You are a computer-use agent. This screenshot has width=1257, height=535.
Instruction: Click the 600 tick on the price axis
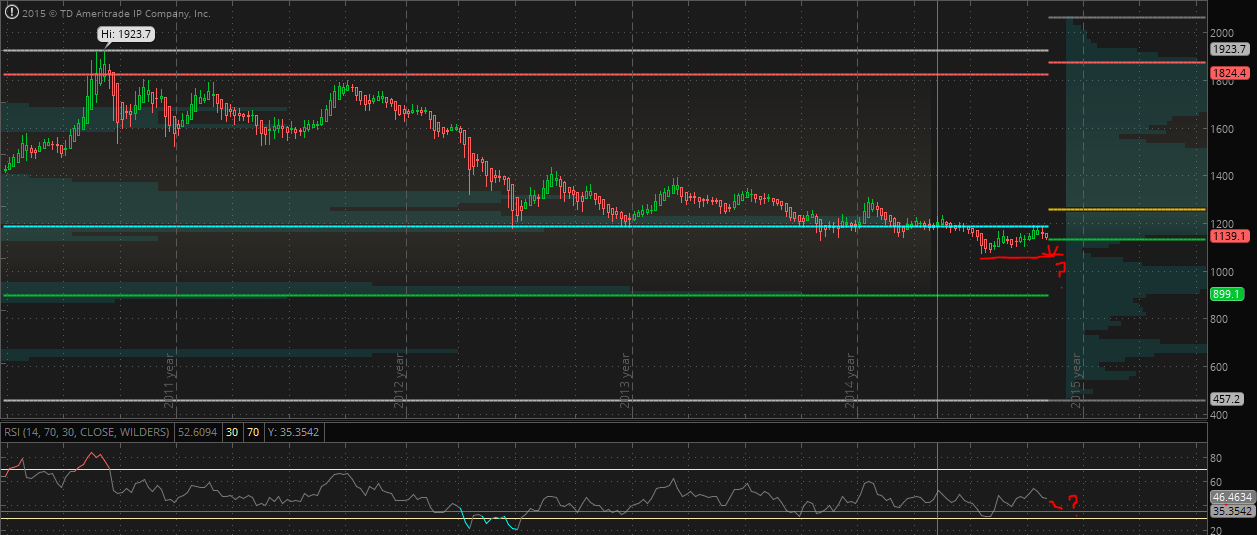click(x=1220, y=367)
